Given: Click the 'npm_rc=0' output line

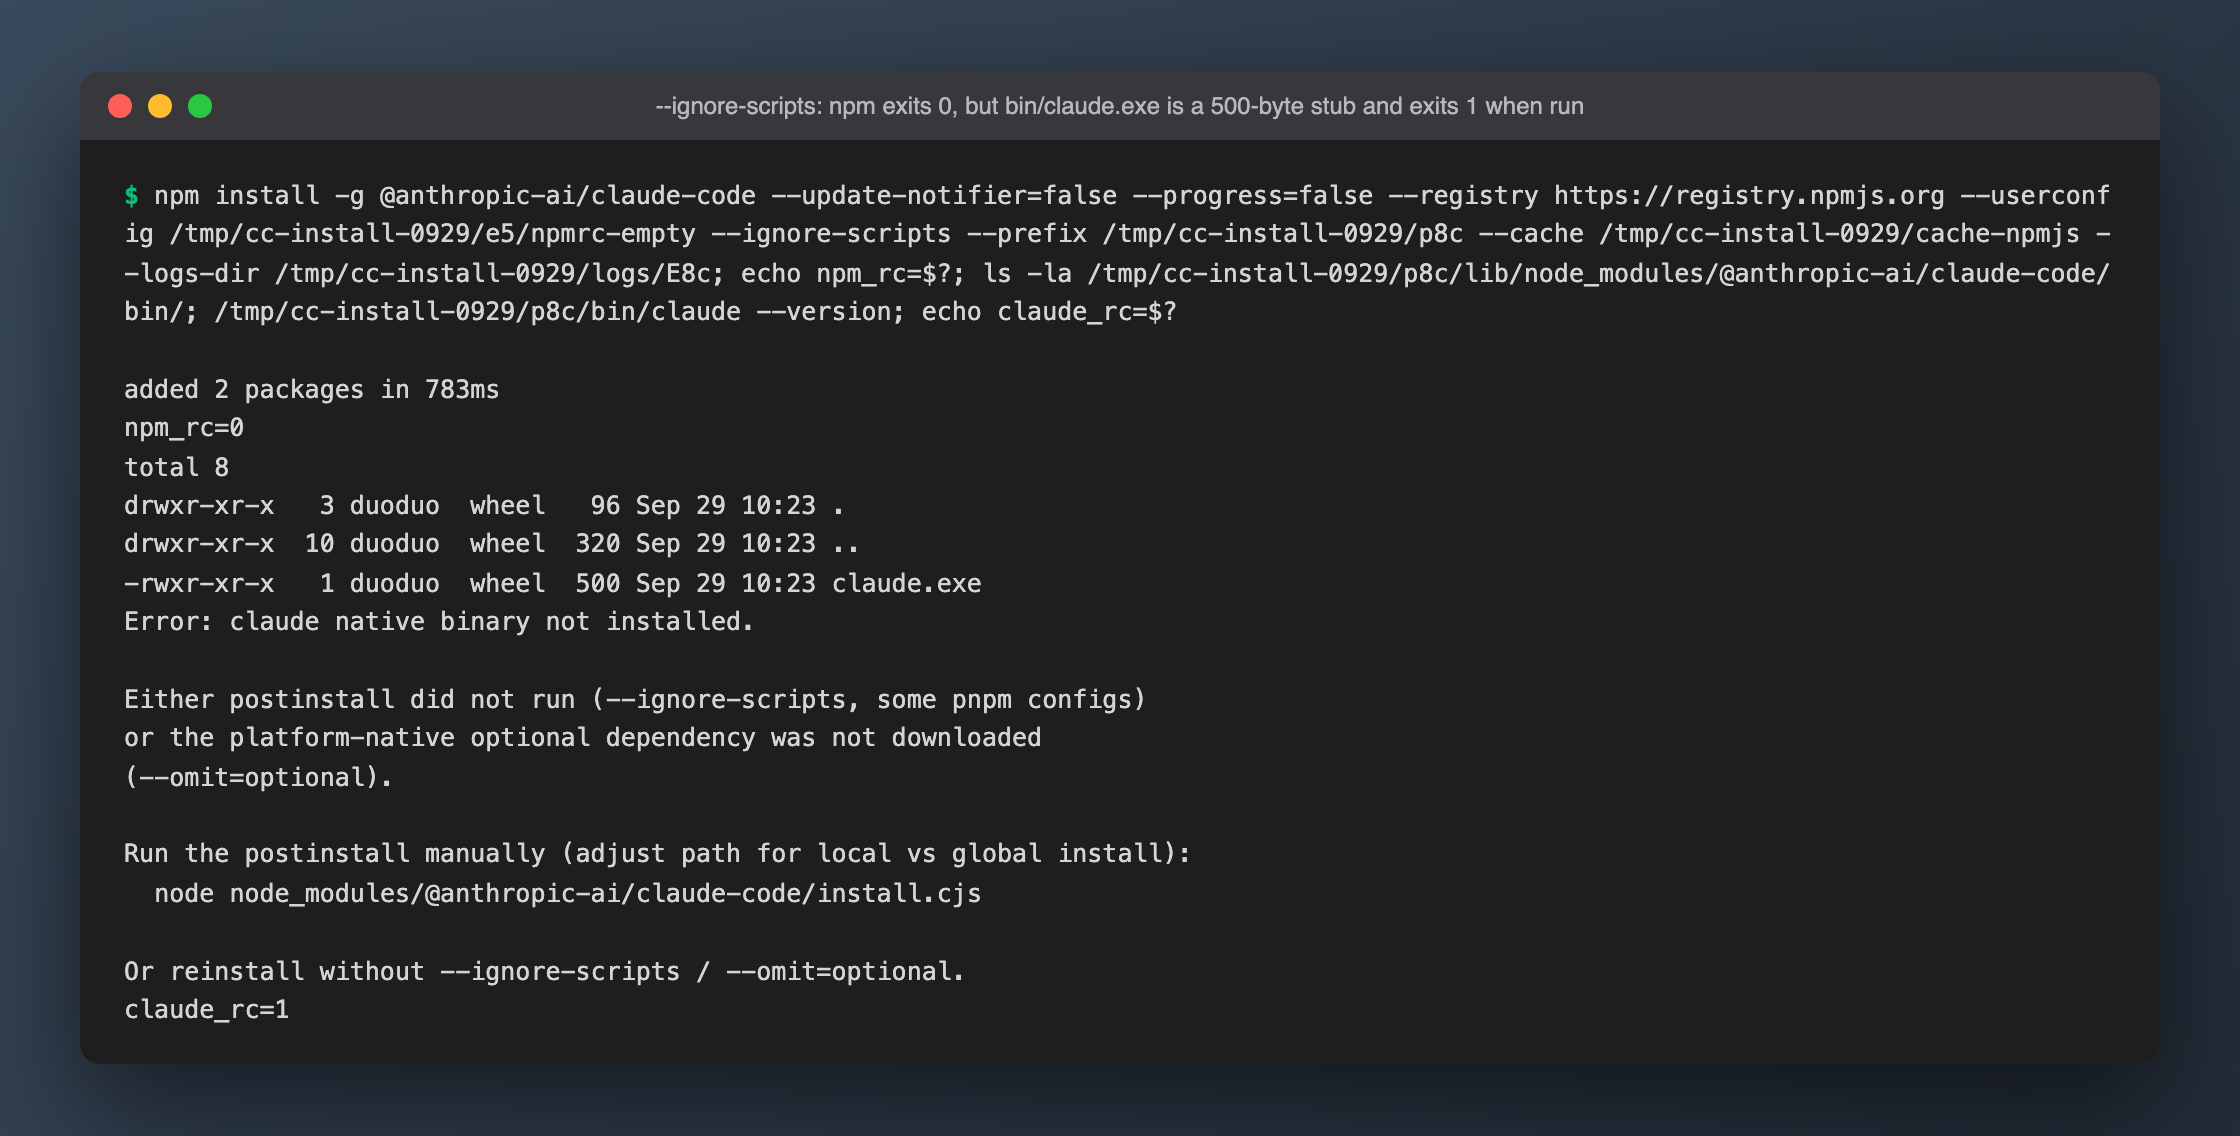Looking at the screenshot, I should 184,428.
